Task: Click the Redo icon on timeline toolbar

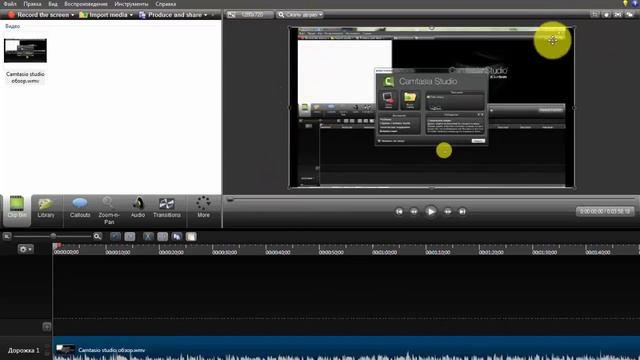Action: (130, 236)
